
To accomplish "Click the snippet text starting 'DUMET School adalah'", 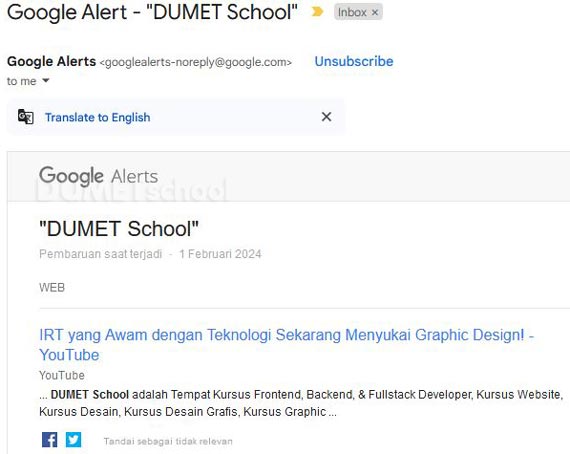I will coord(301,403).
